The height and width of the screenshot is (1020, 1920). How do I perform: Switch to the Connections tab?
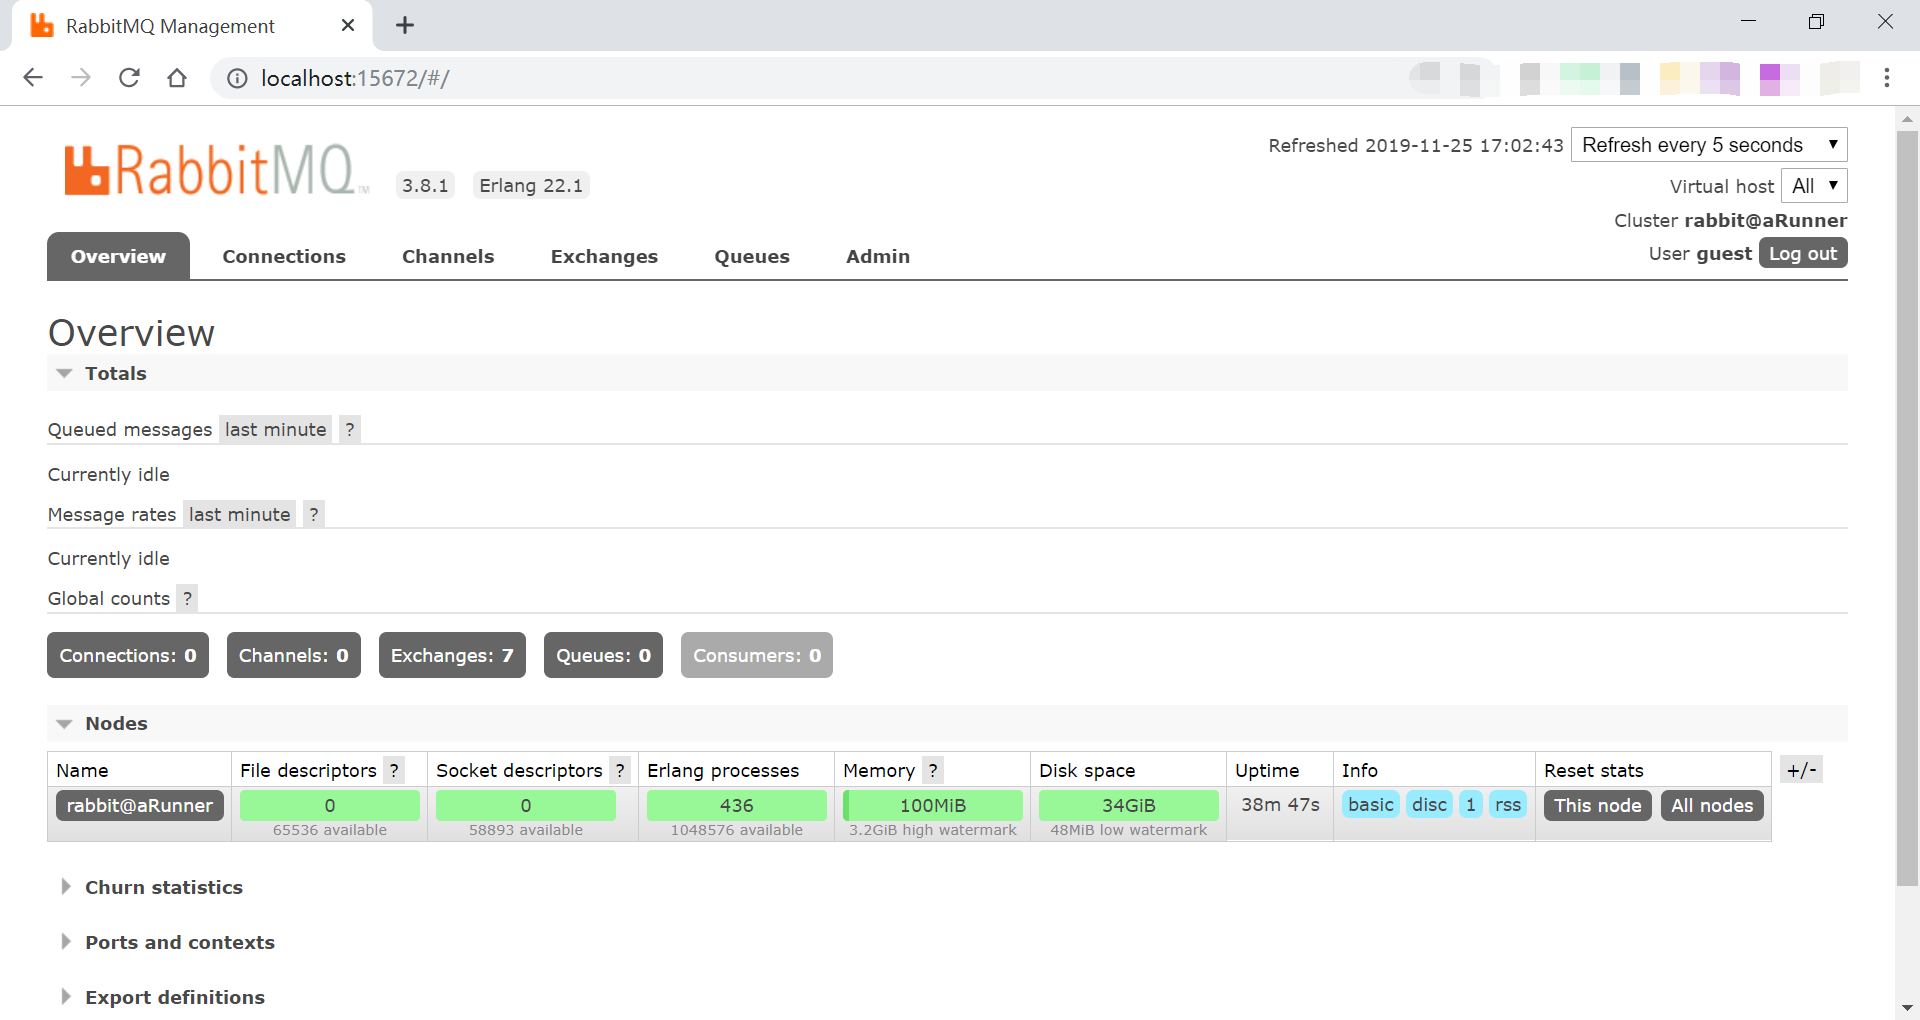coord(284,257)
